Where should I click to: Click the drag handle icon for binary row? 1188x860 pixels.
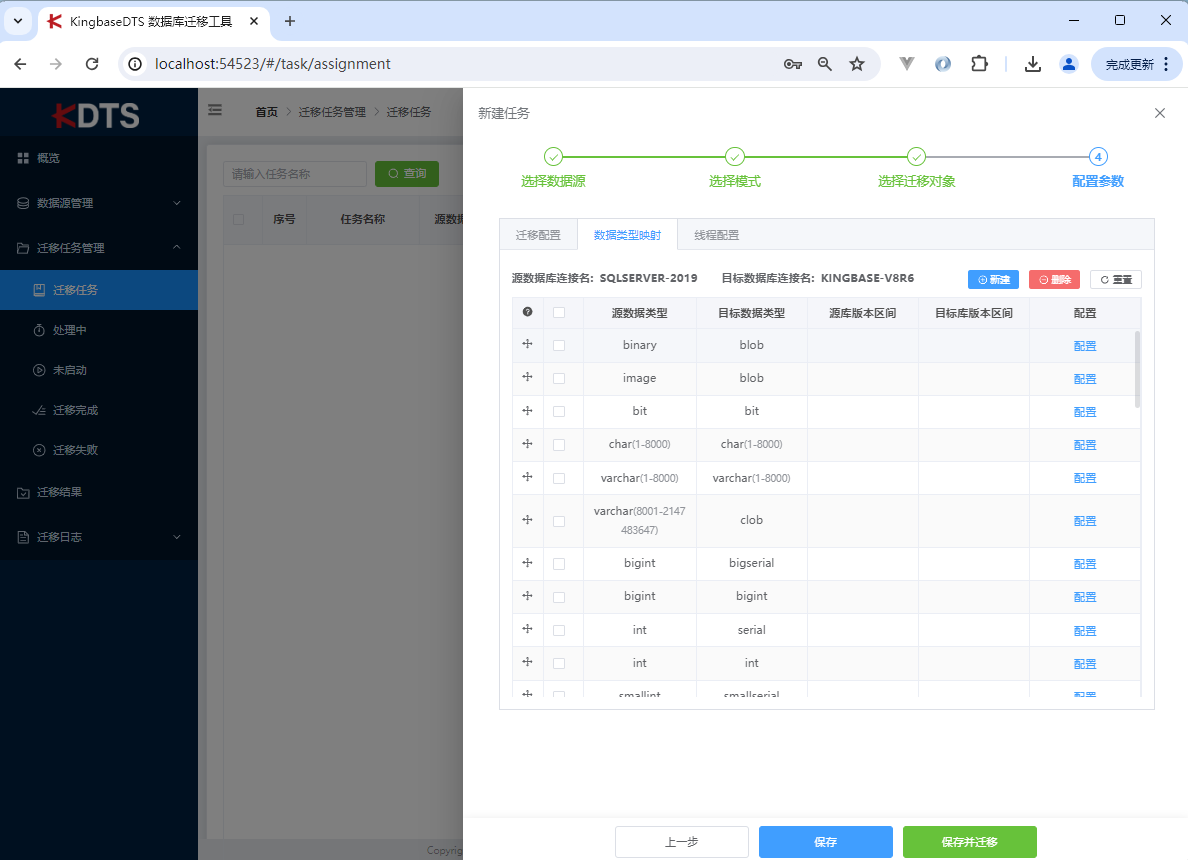527,344
